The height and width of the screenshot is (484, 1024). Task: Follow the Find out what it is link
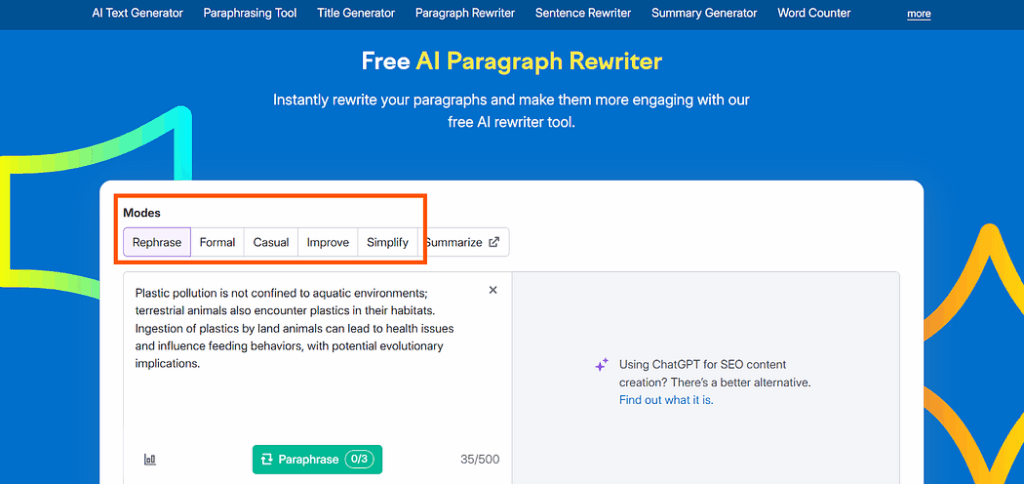pos(666,400)
